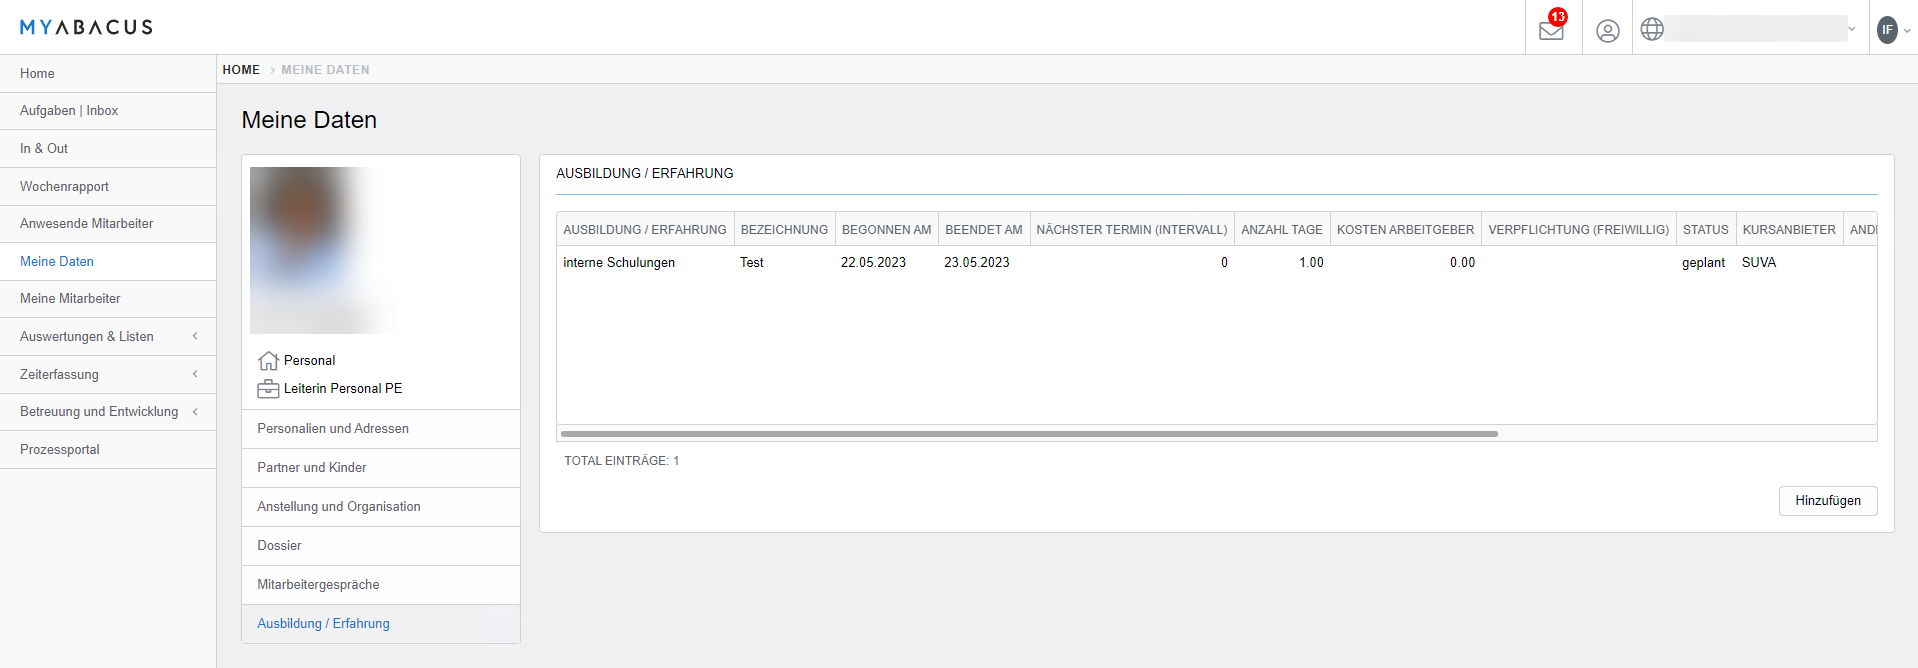Click HOME in the breadcrumb
Screen dimensions: 1918x668
pos(241,70)
